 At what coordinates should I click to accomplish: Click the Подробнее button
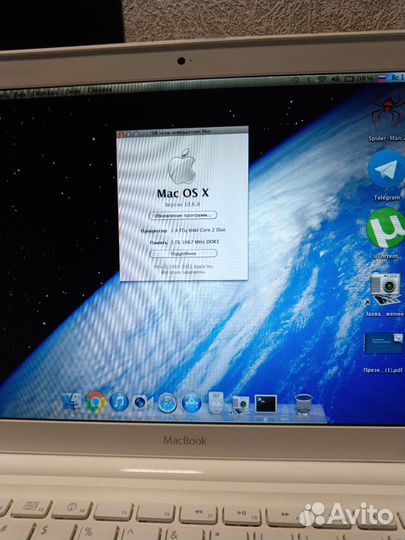[183, 253]
